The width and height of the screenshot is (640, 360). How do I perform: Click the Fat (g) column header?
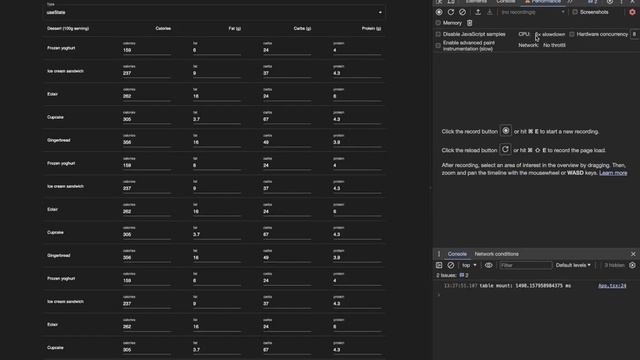click(235, 29)
